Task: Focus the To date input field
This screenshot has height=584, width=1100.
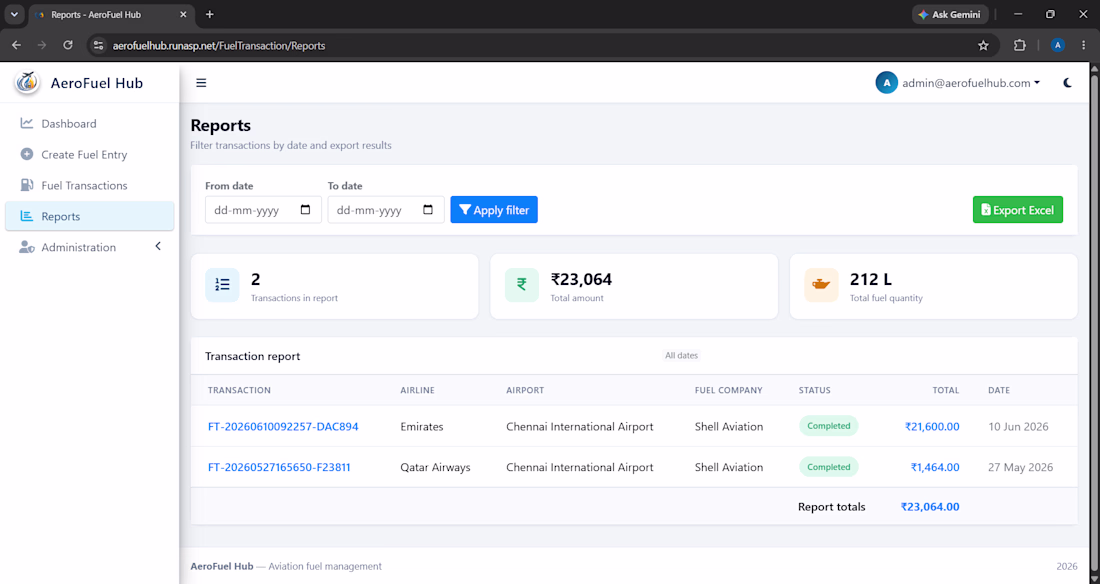Action: click(x=386, y=210)
